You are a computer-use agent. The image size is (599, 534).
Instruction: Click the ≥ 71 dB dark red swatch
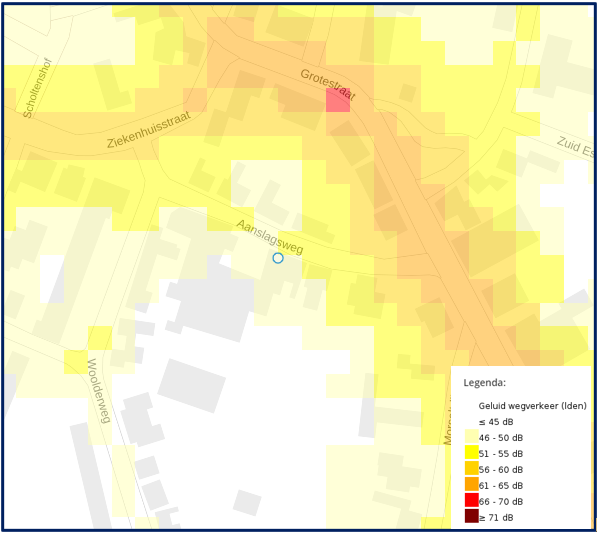coord(472,517)
